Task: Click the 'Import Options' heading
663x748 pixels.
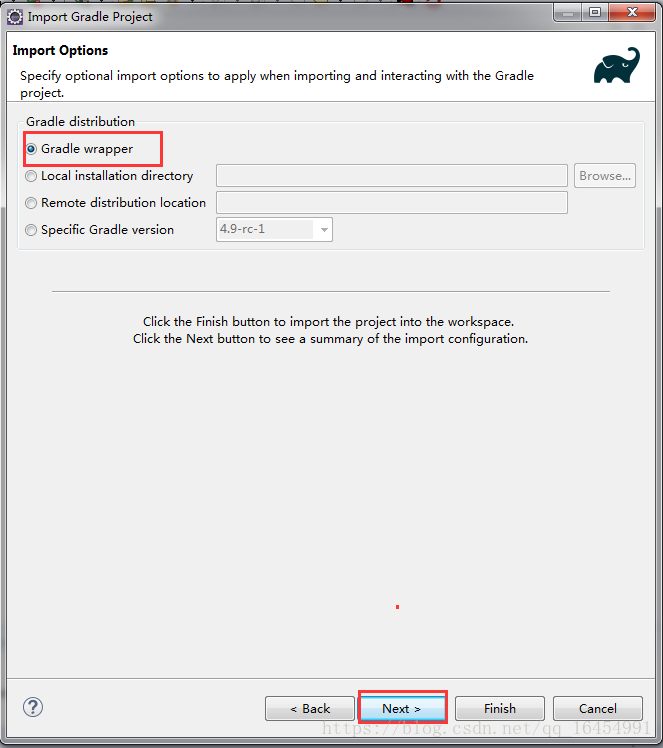Action: click(x=60, y=51)
